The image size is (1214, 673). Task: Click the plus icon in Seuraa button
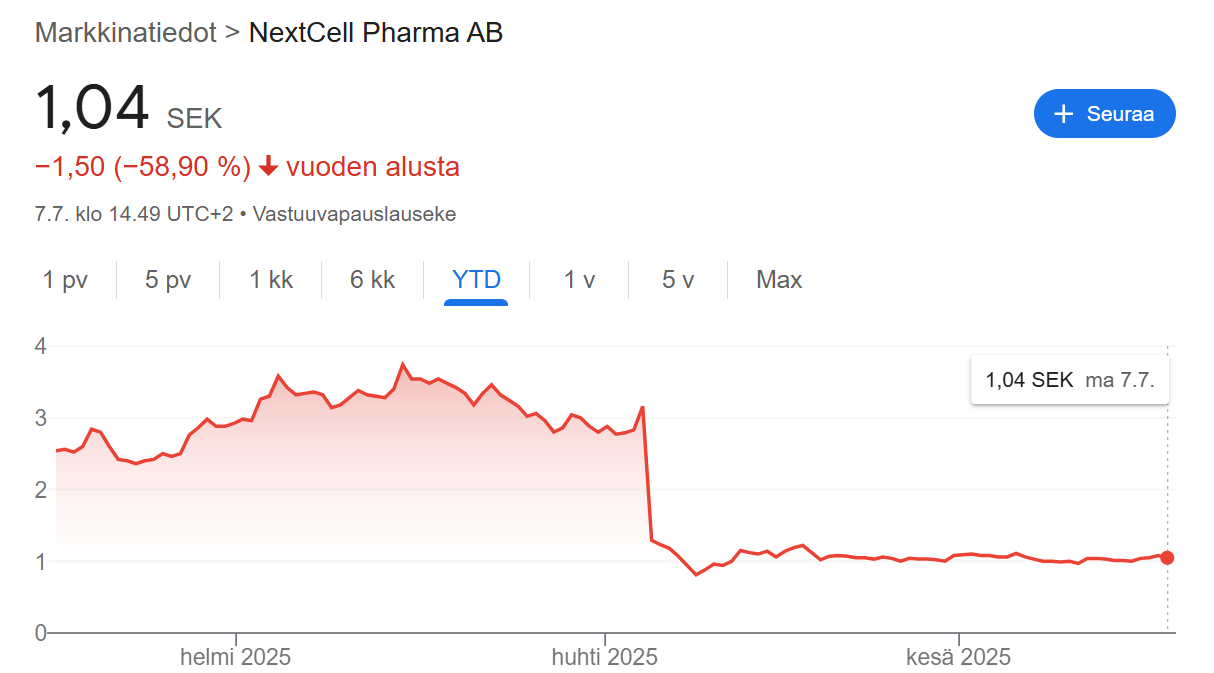coord(1064,114)
